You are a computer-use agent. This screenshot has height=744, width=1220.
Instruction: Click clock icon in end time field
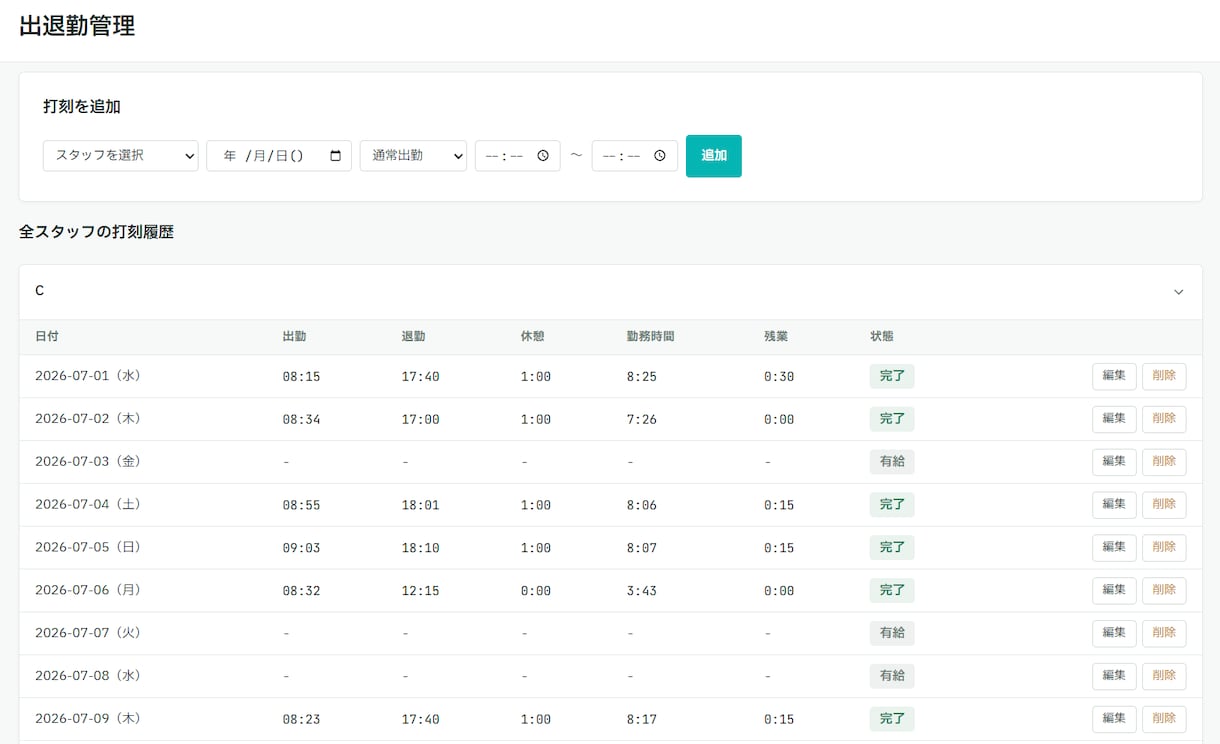point(660,156)
